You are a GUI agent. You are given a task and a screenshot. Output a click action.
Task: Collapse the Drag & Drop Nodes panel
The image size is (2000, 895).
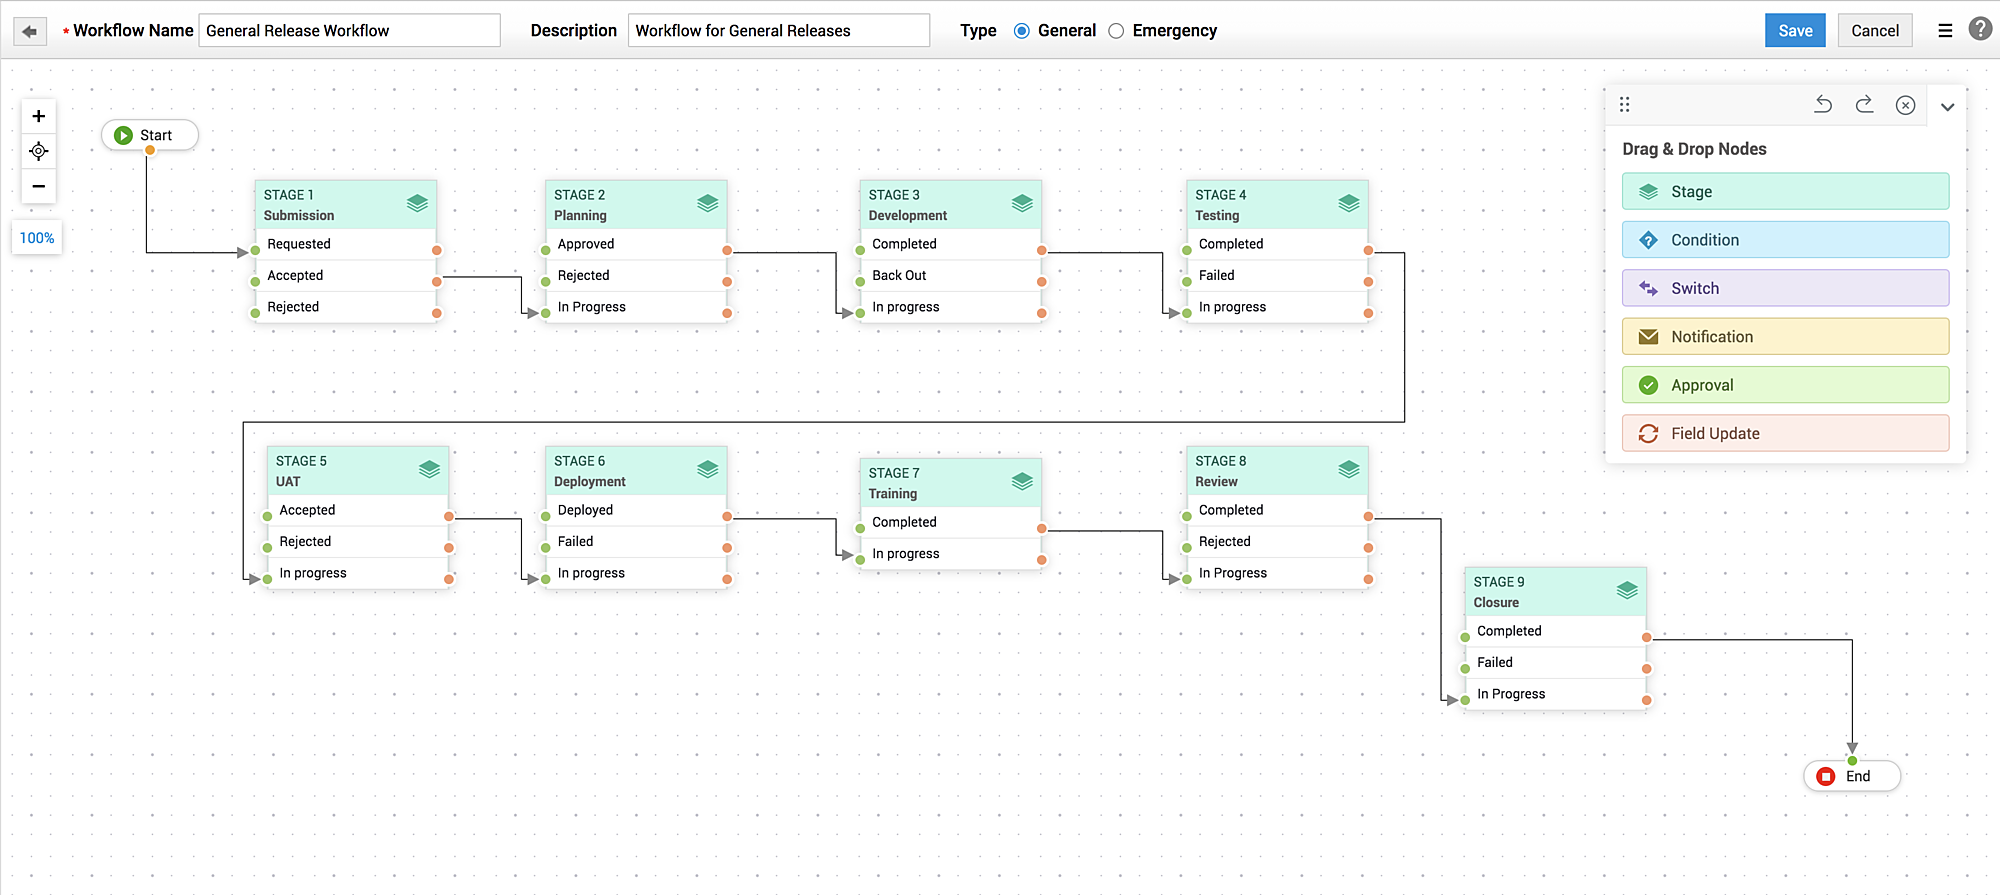click(1947, 107)
